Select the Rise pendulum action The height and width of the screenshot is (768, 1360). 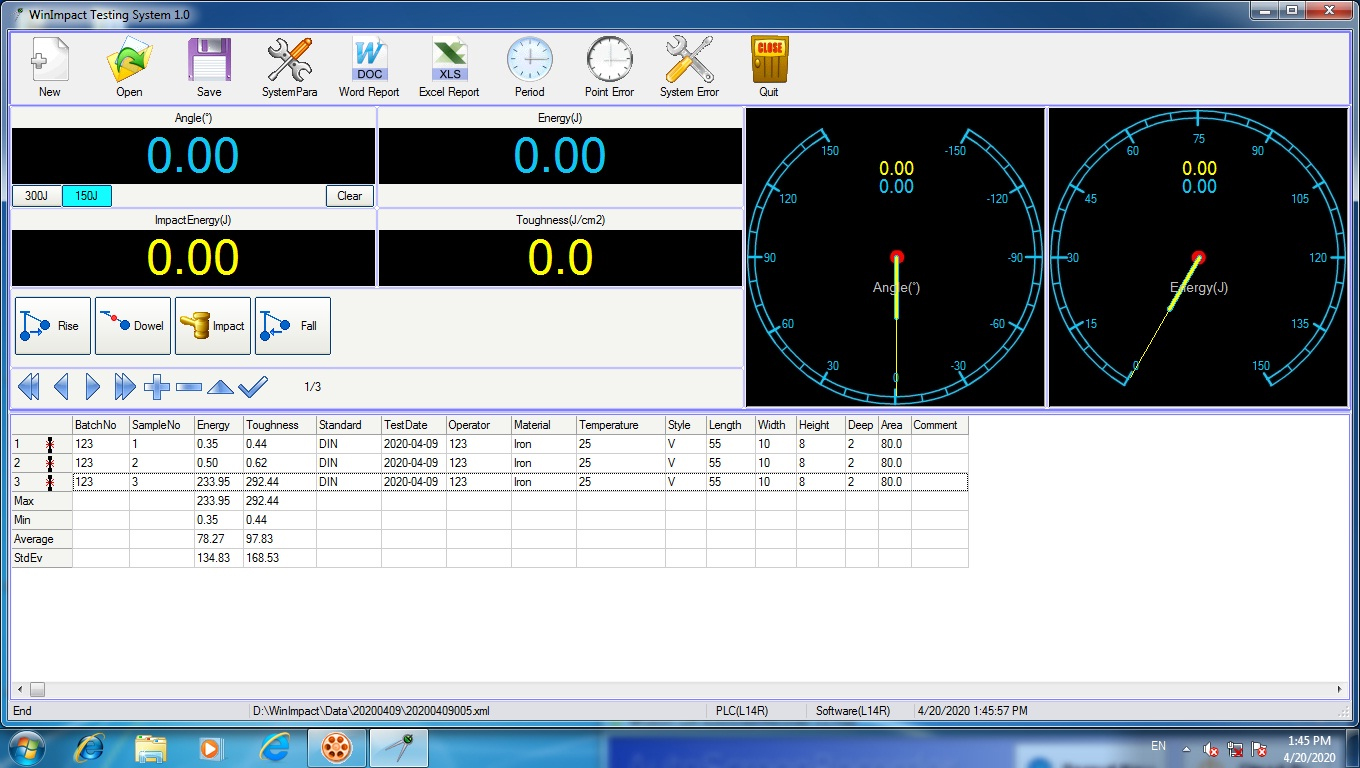52,326
